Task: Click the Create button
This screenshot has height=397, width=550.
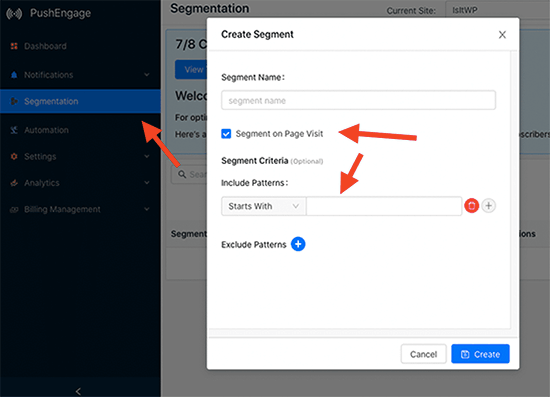Action: coord(480,354)
